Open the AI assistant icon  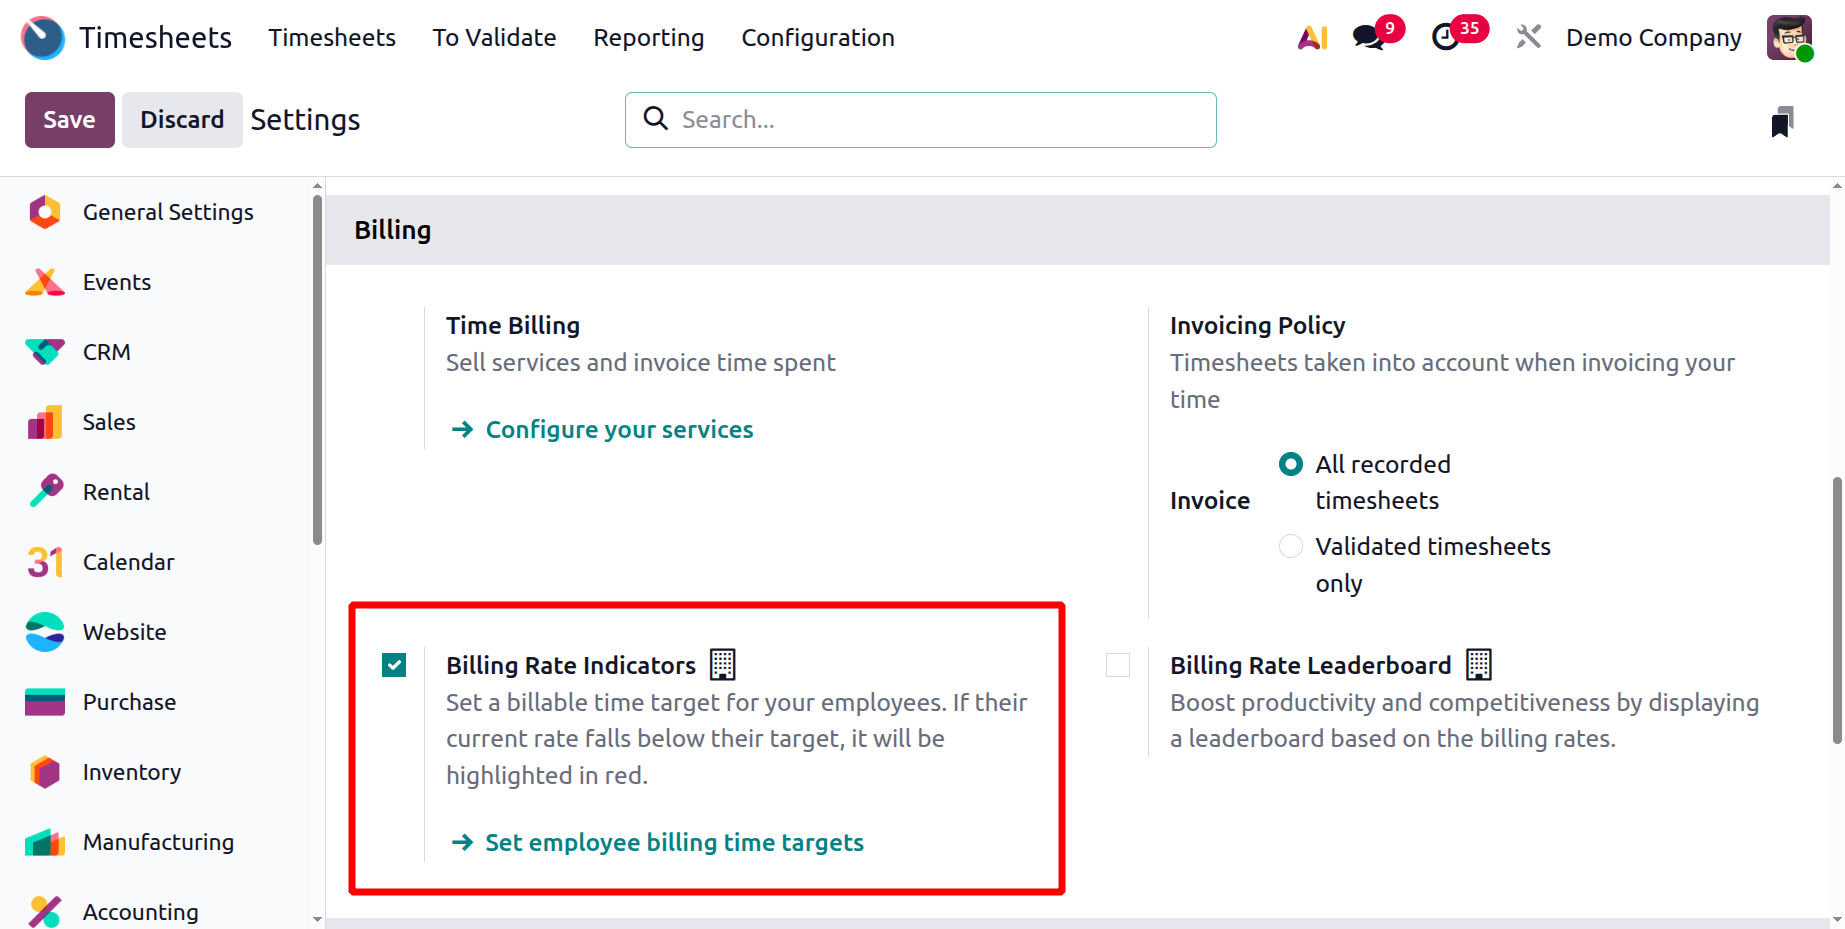1312,38
